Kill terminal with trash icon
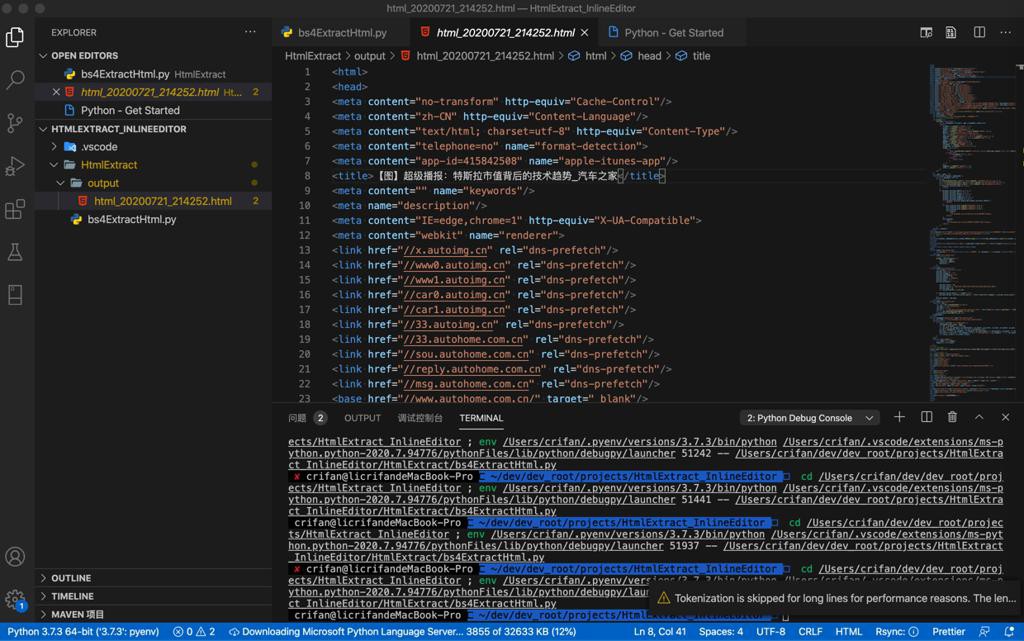1024x641 pixels. click(952, 417)
